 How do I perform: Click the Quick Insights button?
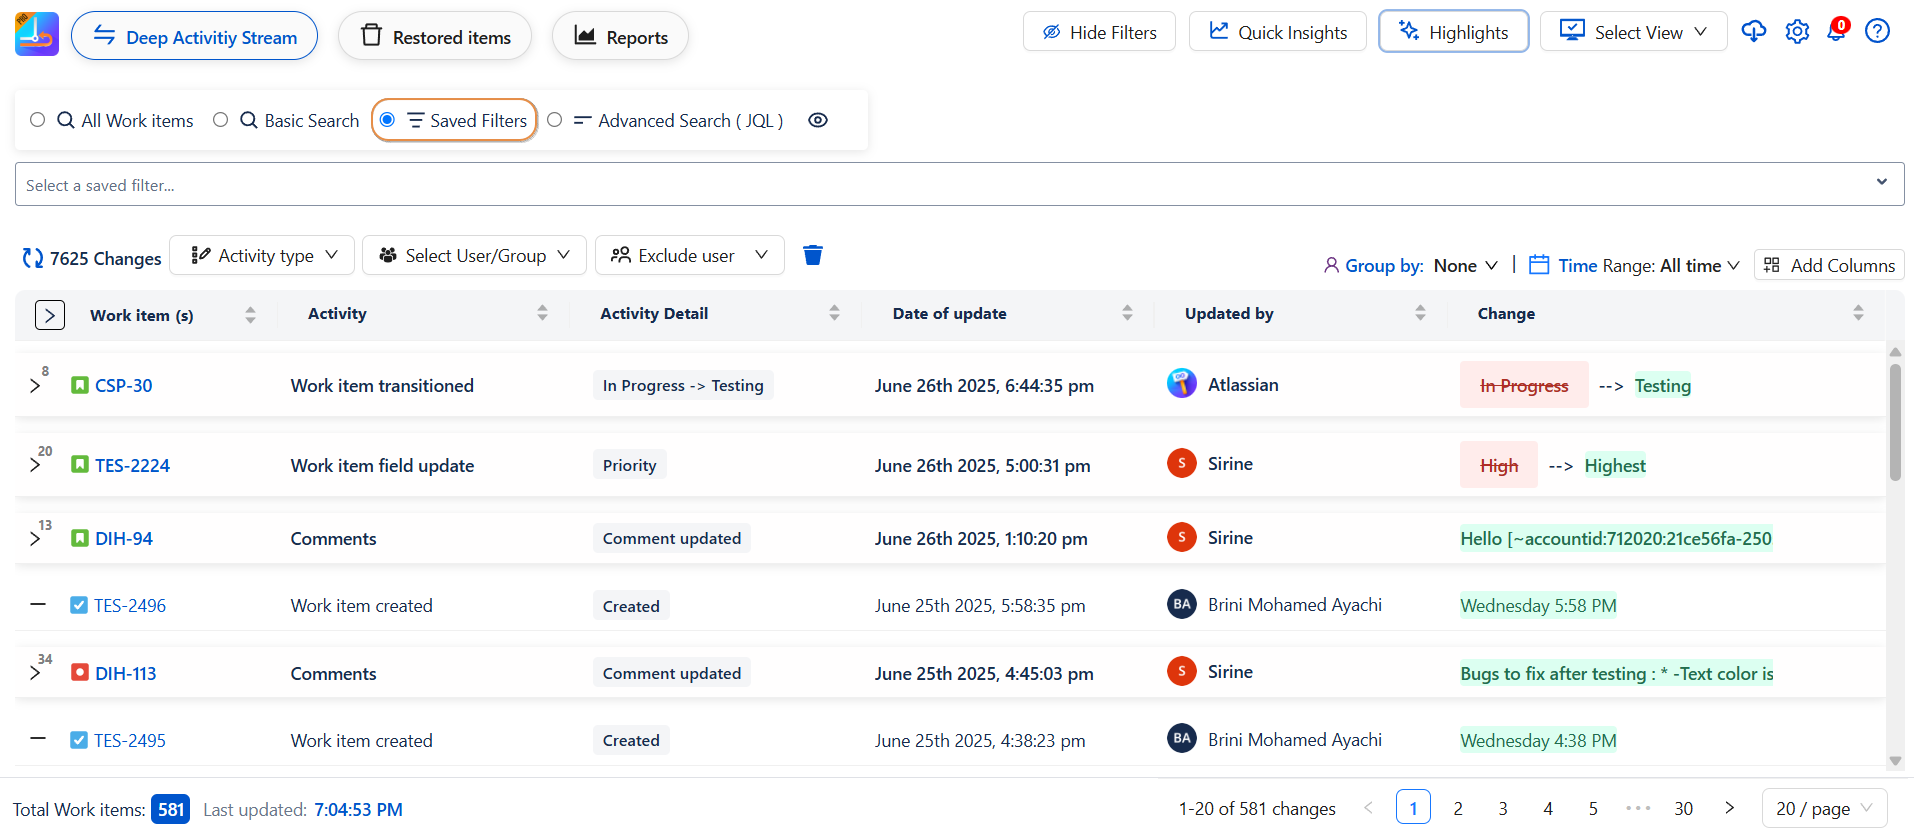click(1277, 32)
